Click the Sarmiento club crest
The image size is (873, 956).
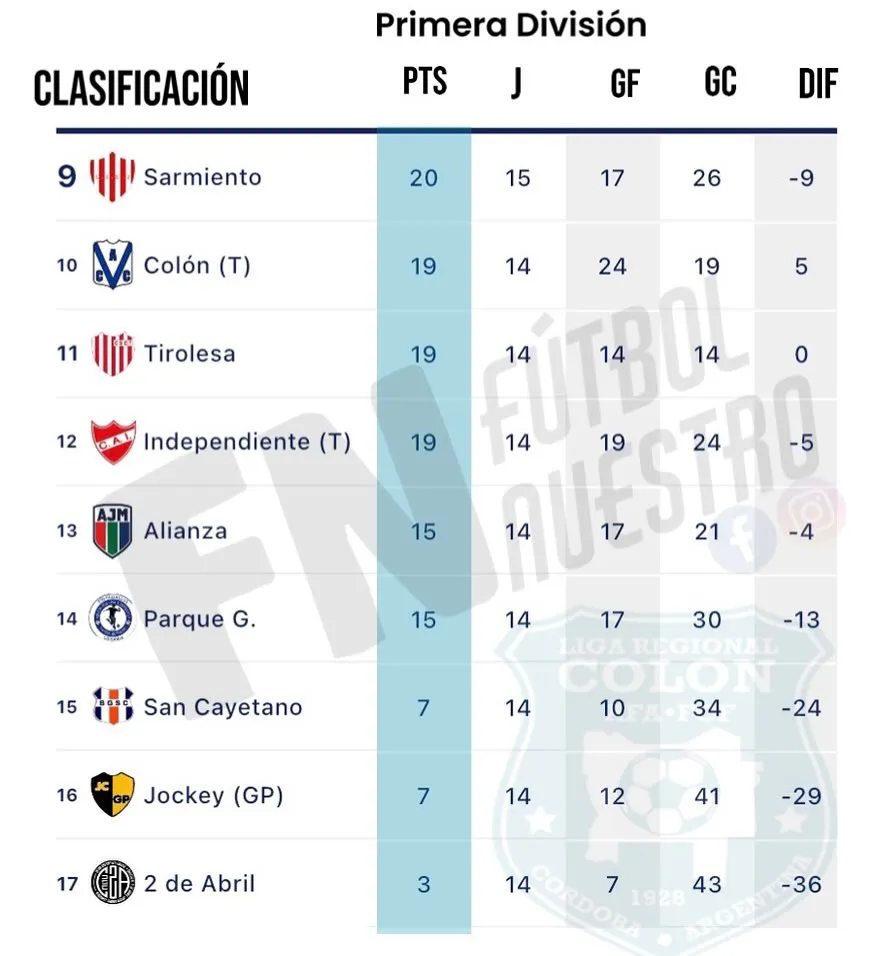(112, 178)
